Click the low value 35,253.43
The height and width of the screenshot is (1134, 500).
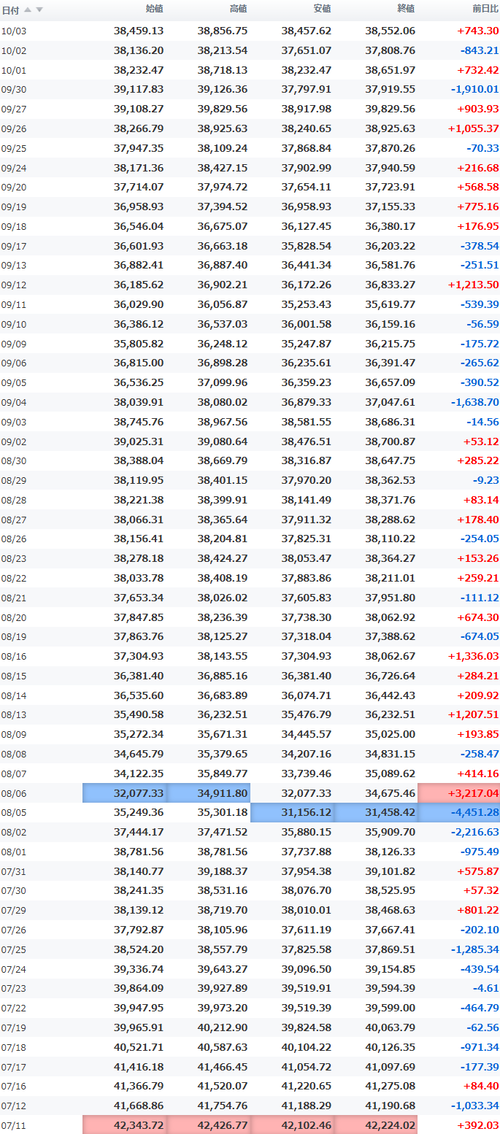click(x=307, y=304)
